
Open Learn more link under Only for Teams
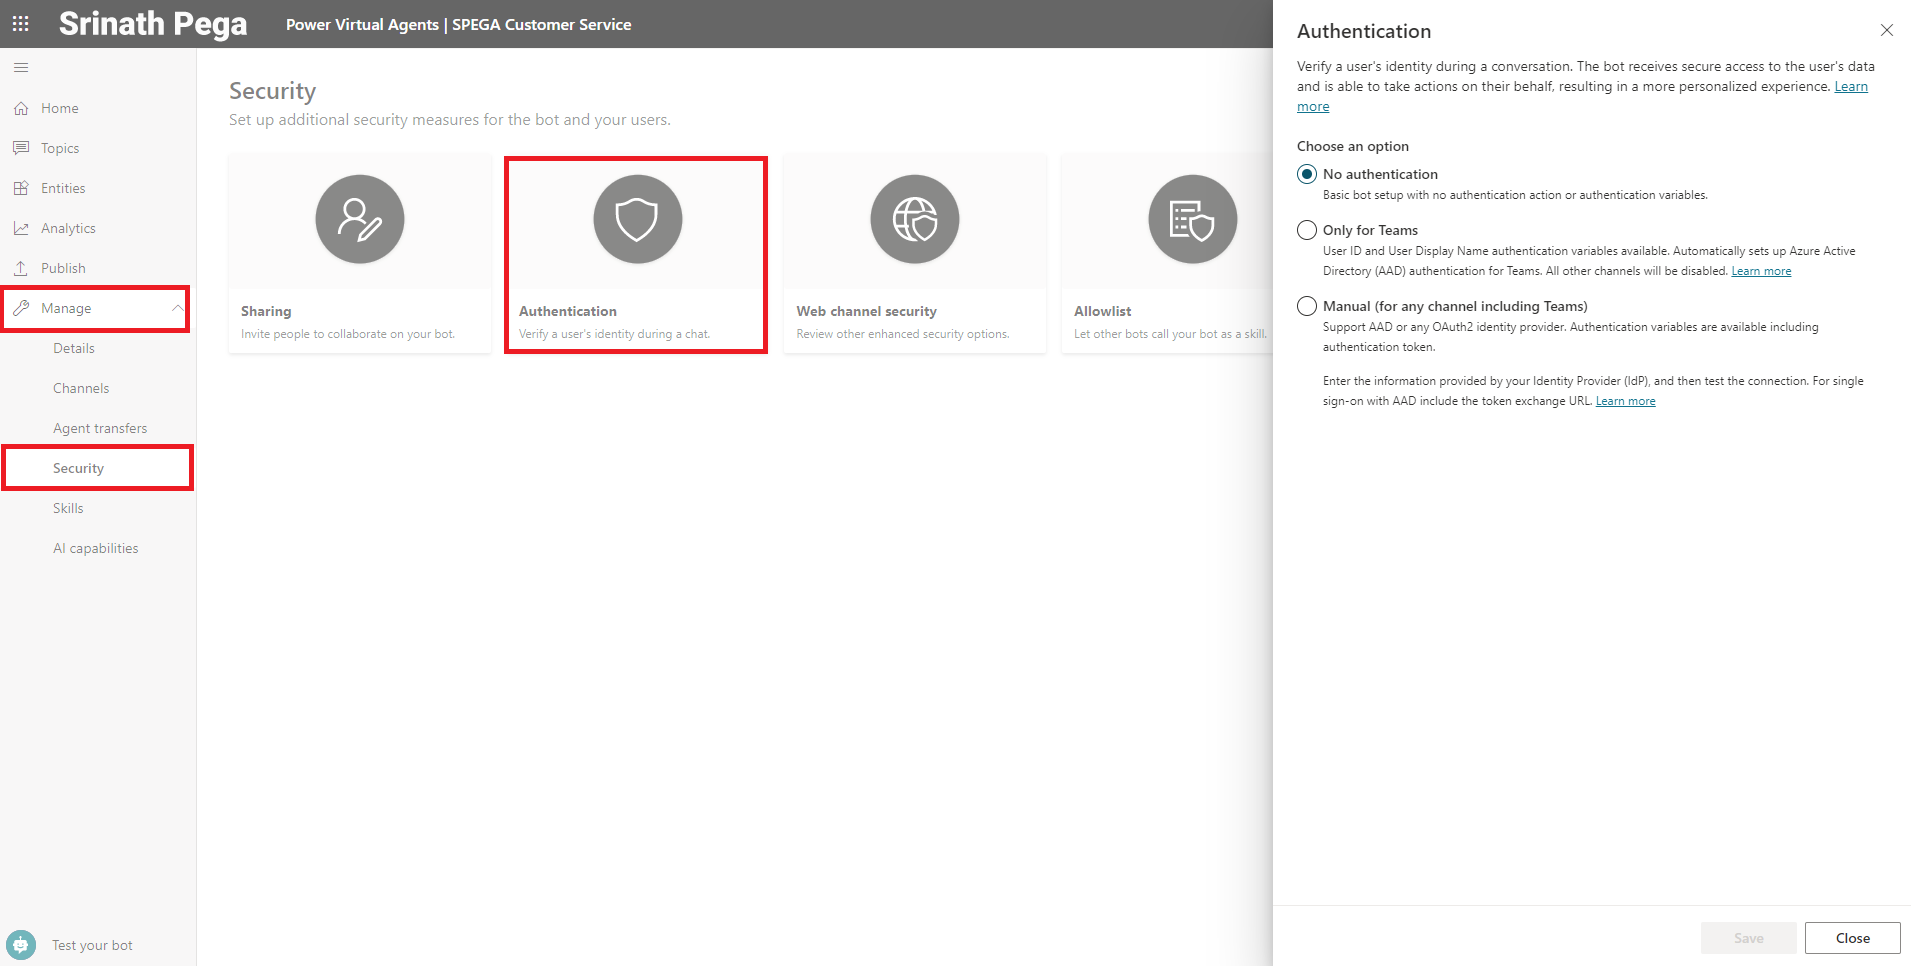[x=1761, y=271]
